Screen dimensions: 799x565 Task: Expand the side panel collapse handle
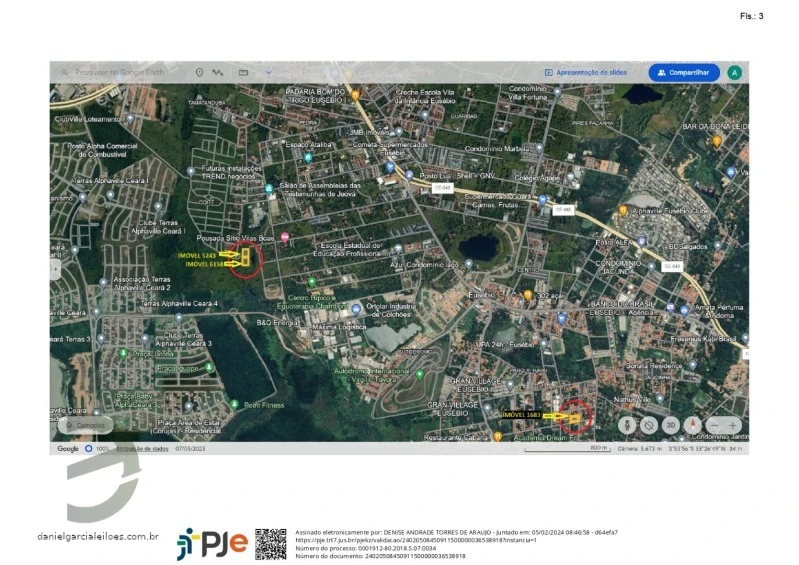pos(55,269)
